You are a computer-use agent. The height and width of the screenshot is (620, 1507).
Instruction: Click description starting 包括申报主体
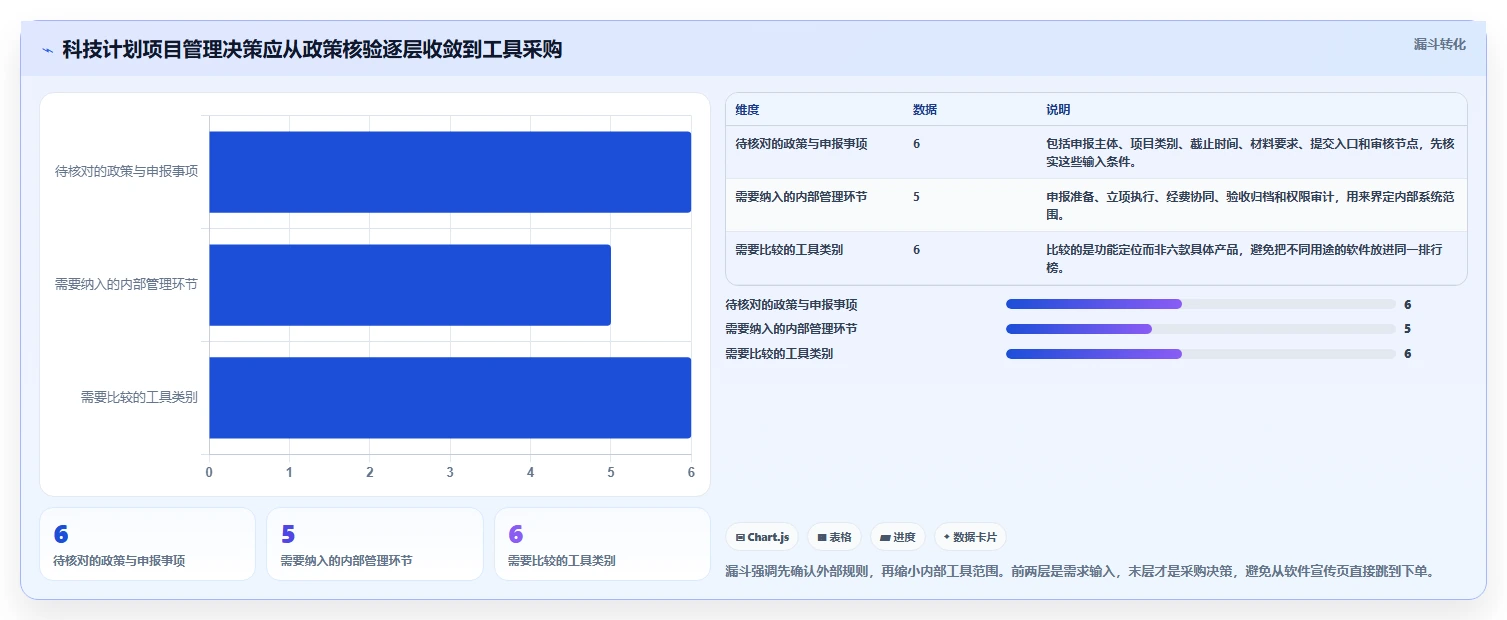click(x=1250, y=152)
